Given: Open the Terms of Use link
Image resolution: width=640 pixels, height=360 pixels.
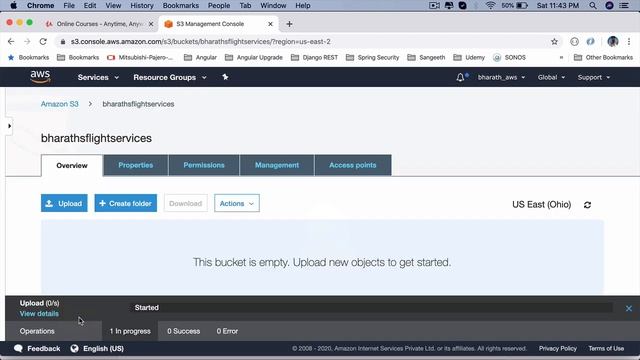Looking at the screenshot, I should (x=606, y=349).
